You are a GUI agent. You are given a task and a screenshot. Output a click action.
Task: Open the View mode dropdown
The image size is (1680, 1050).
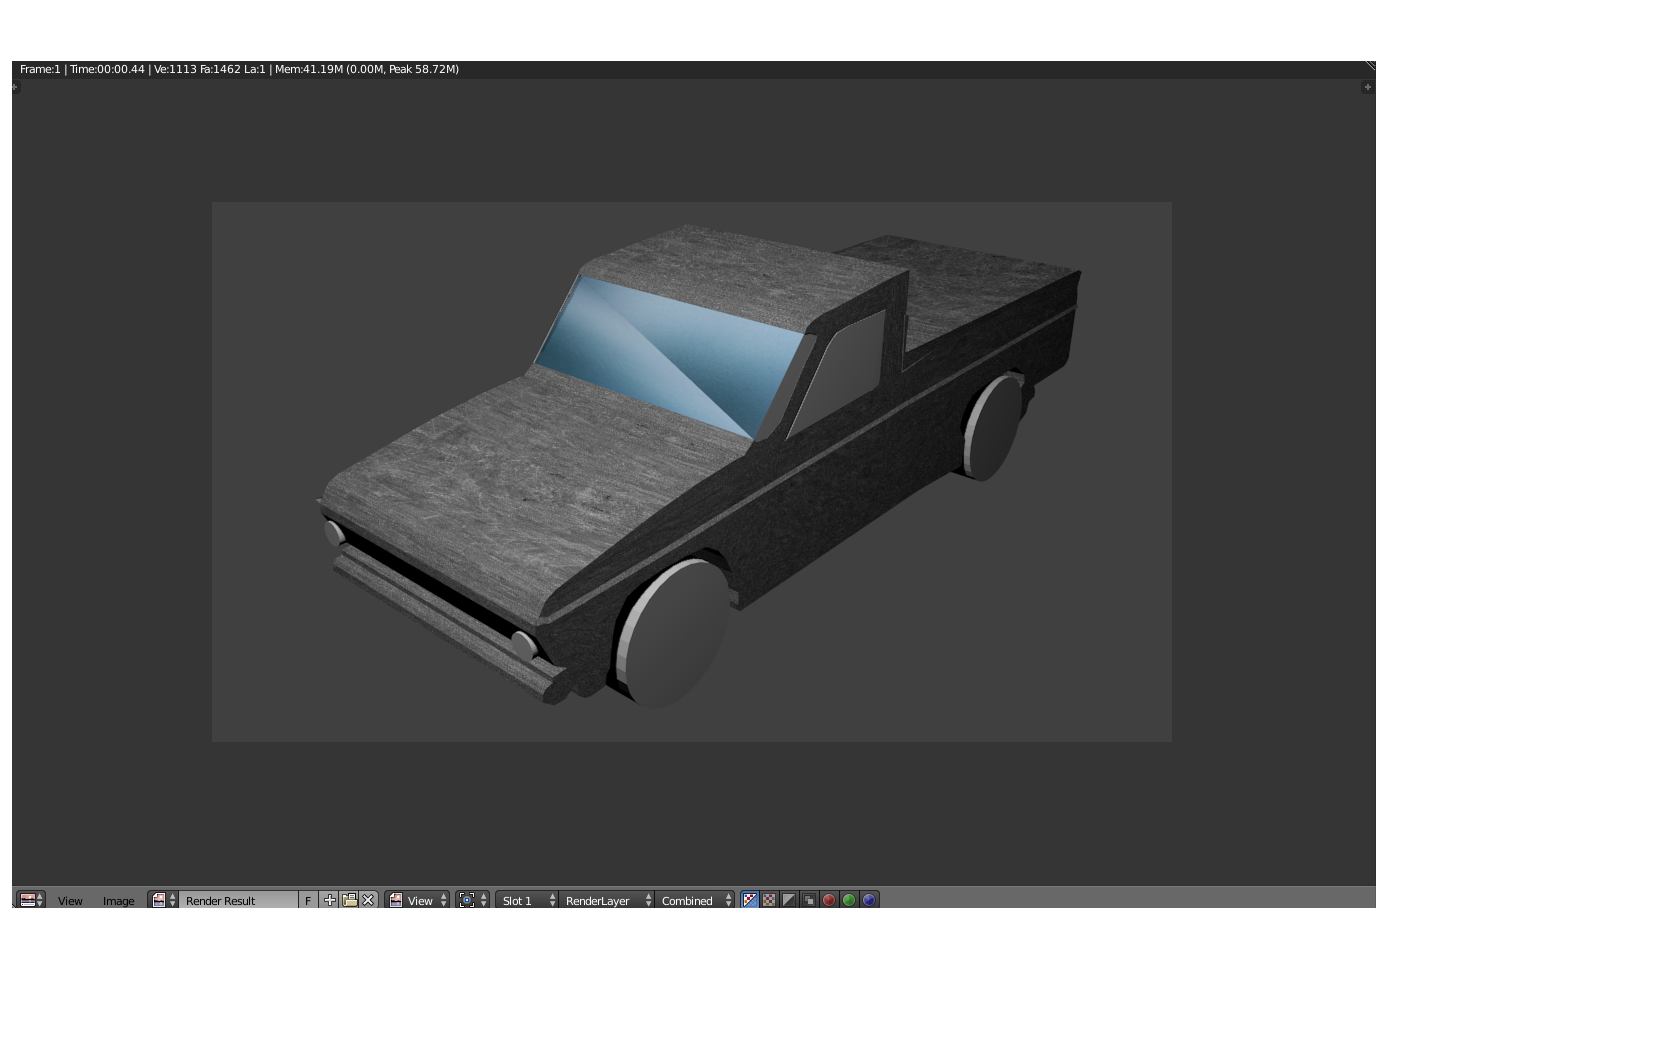[x=418, y=900]
